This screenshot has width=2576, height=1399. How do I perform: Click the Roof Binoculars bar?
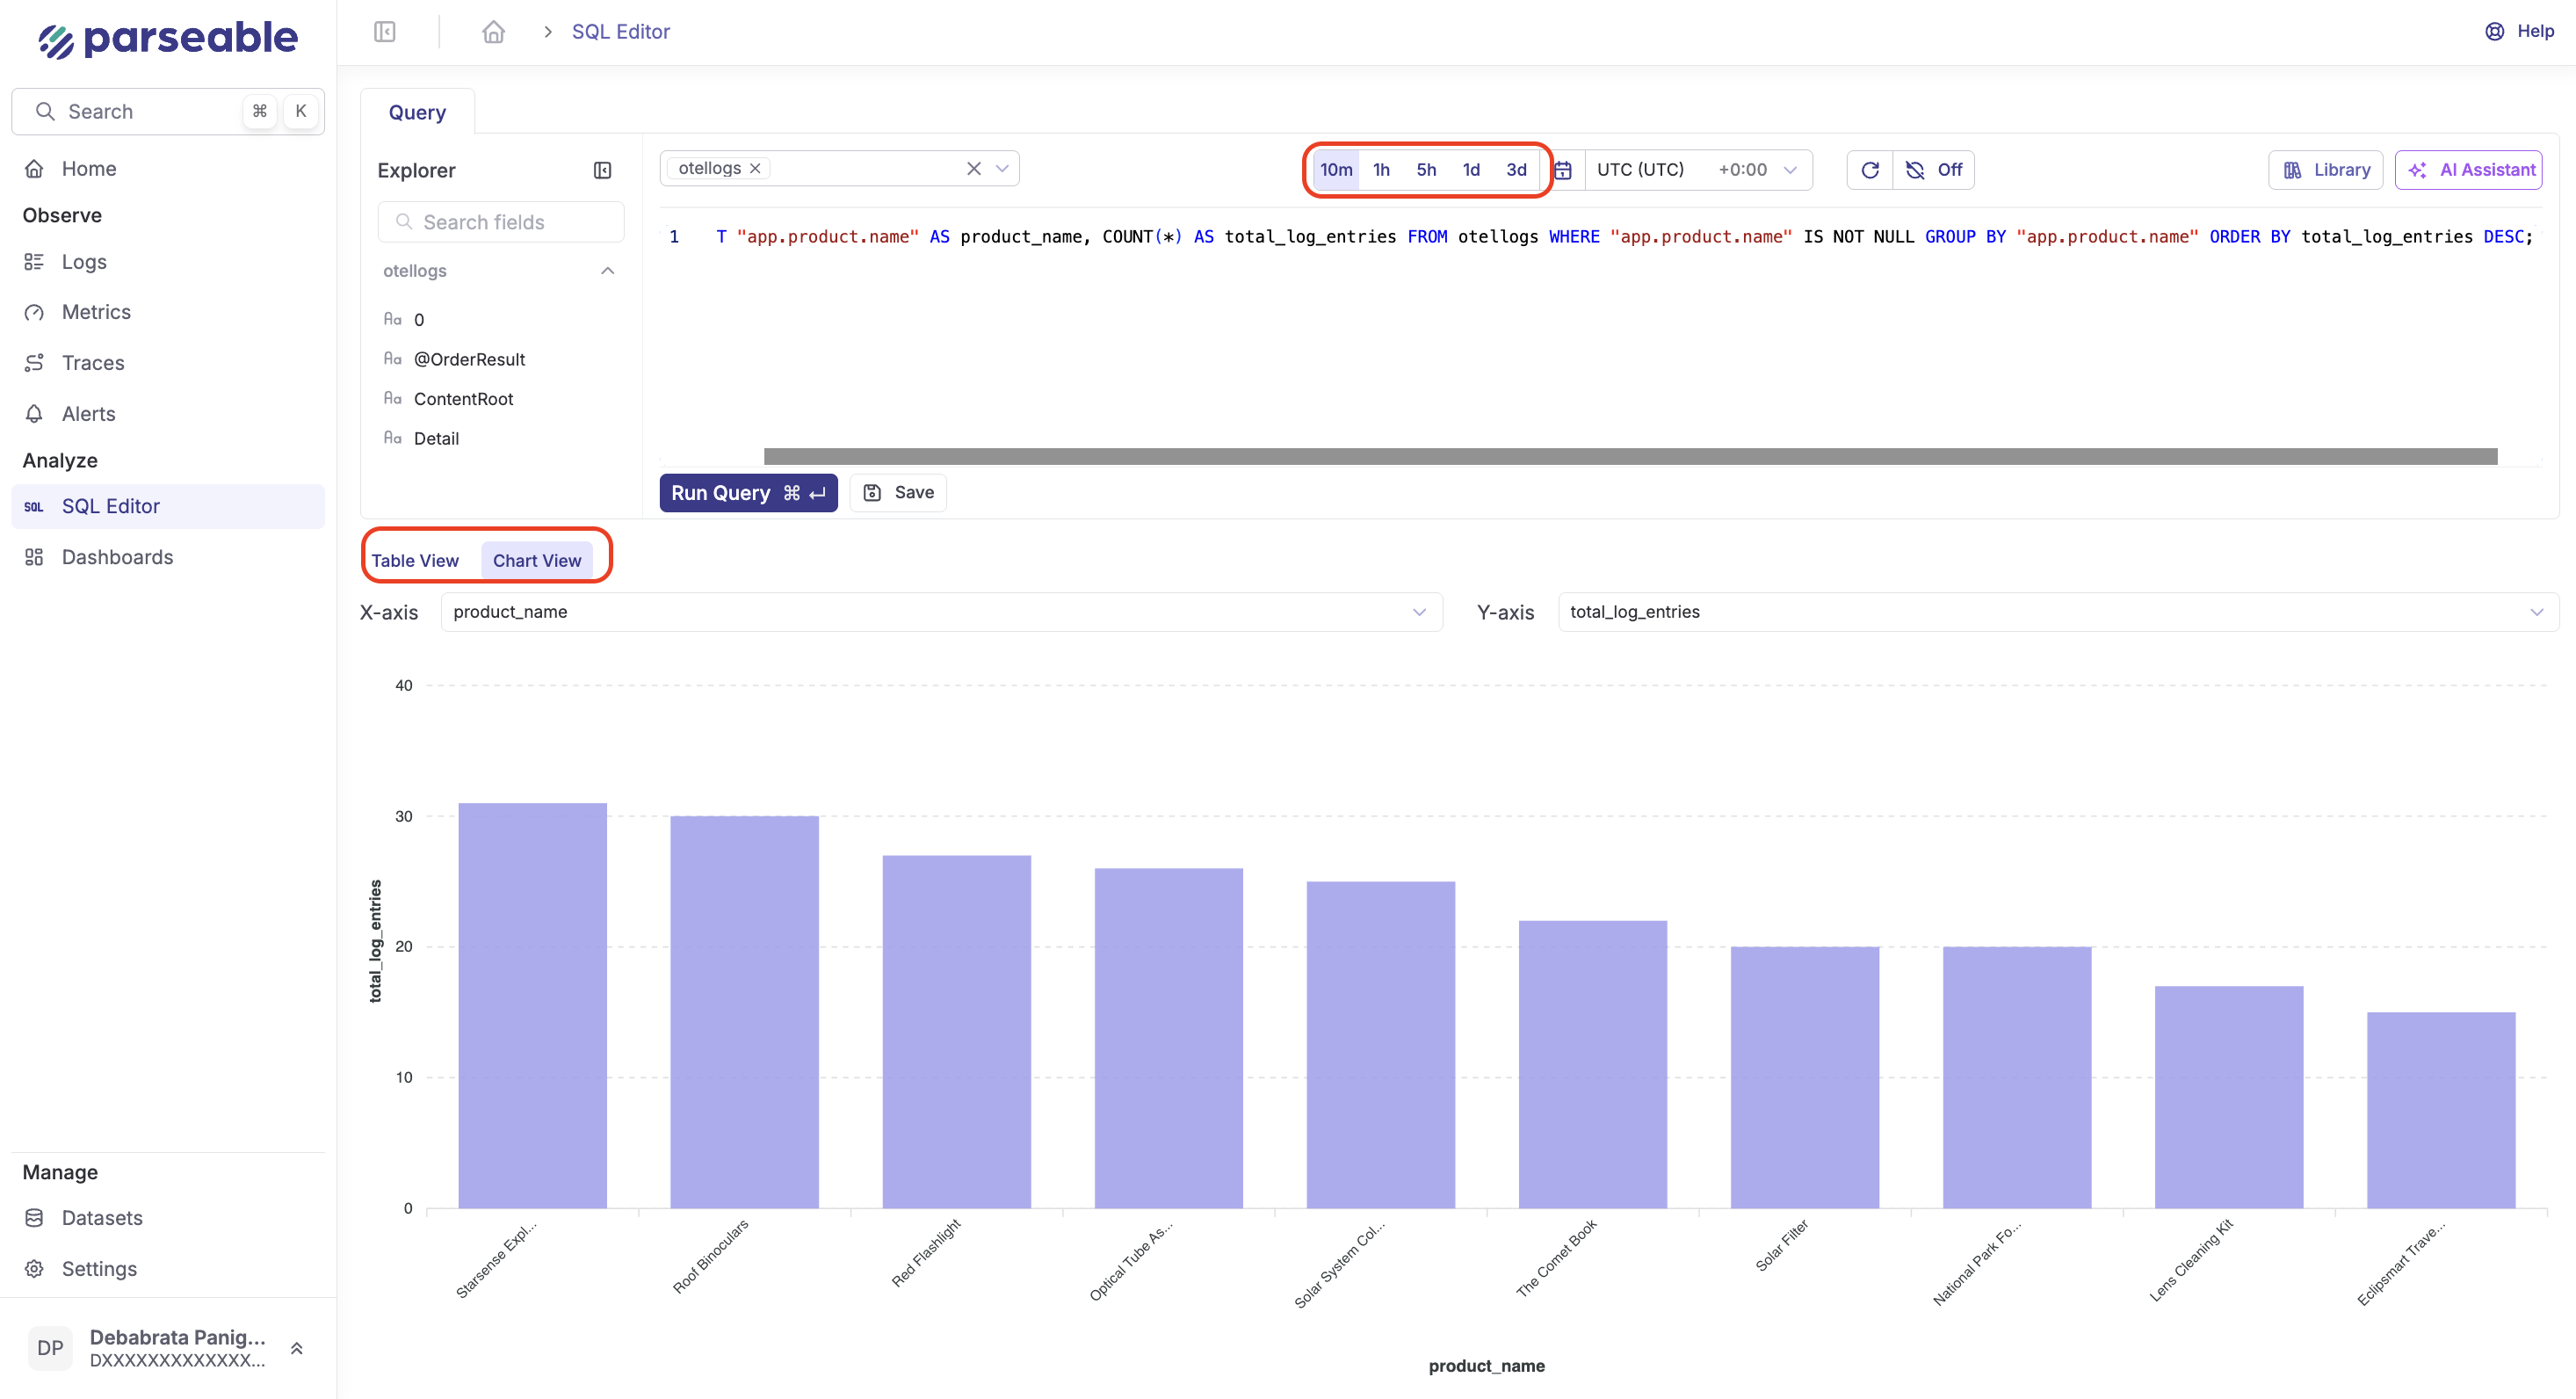[x=744, y=1012]
